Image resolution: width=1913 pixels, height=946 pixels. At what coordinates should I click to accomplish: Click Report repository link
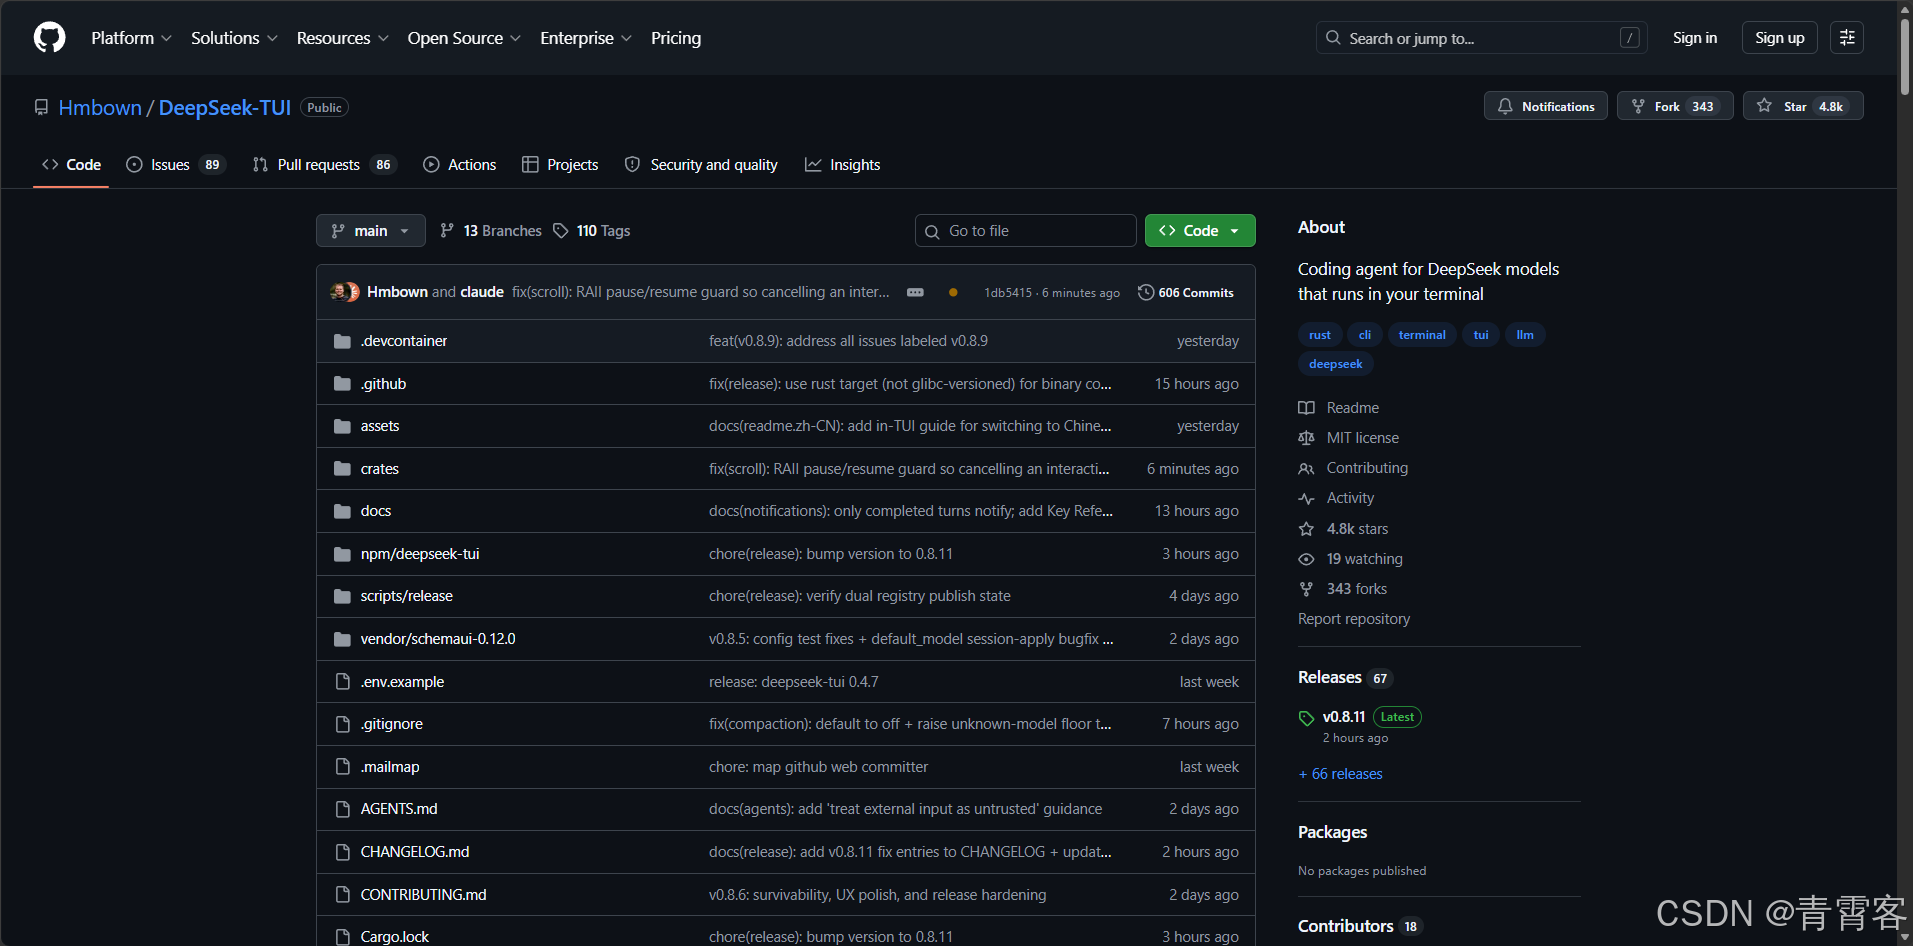coord(1354,619)
